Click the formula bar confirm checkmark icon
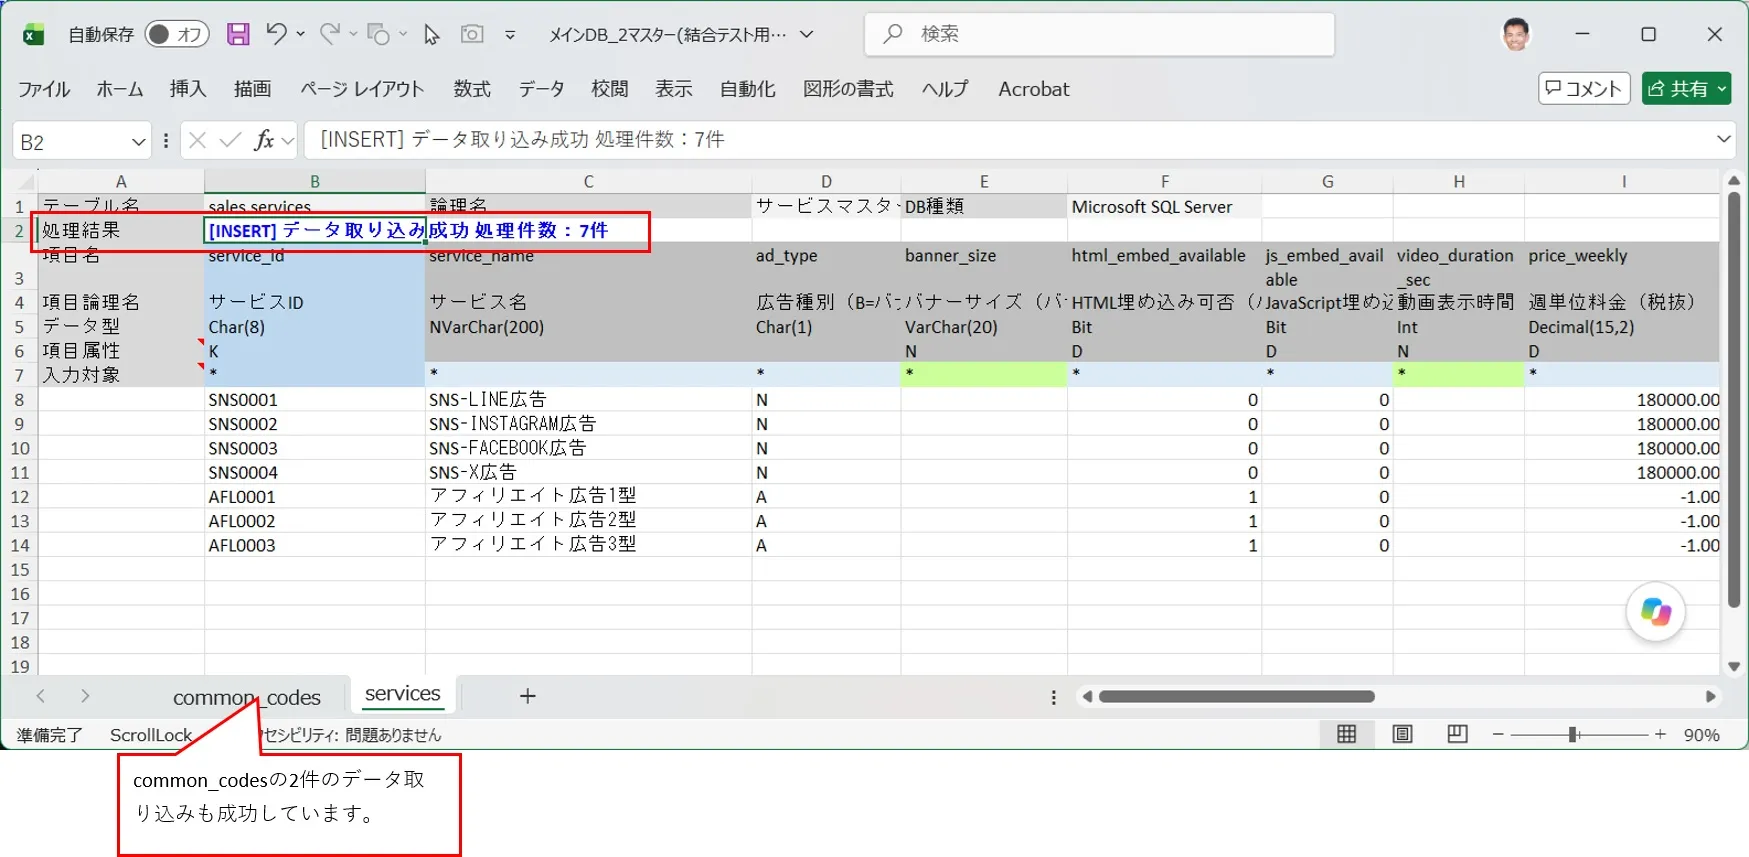This screenshot has width=1749, height=857. click(230, 140)
